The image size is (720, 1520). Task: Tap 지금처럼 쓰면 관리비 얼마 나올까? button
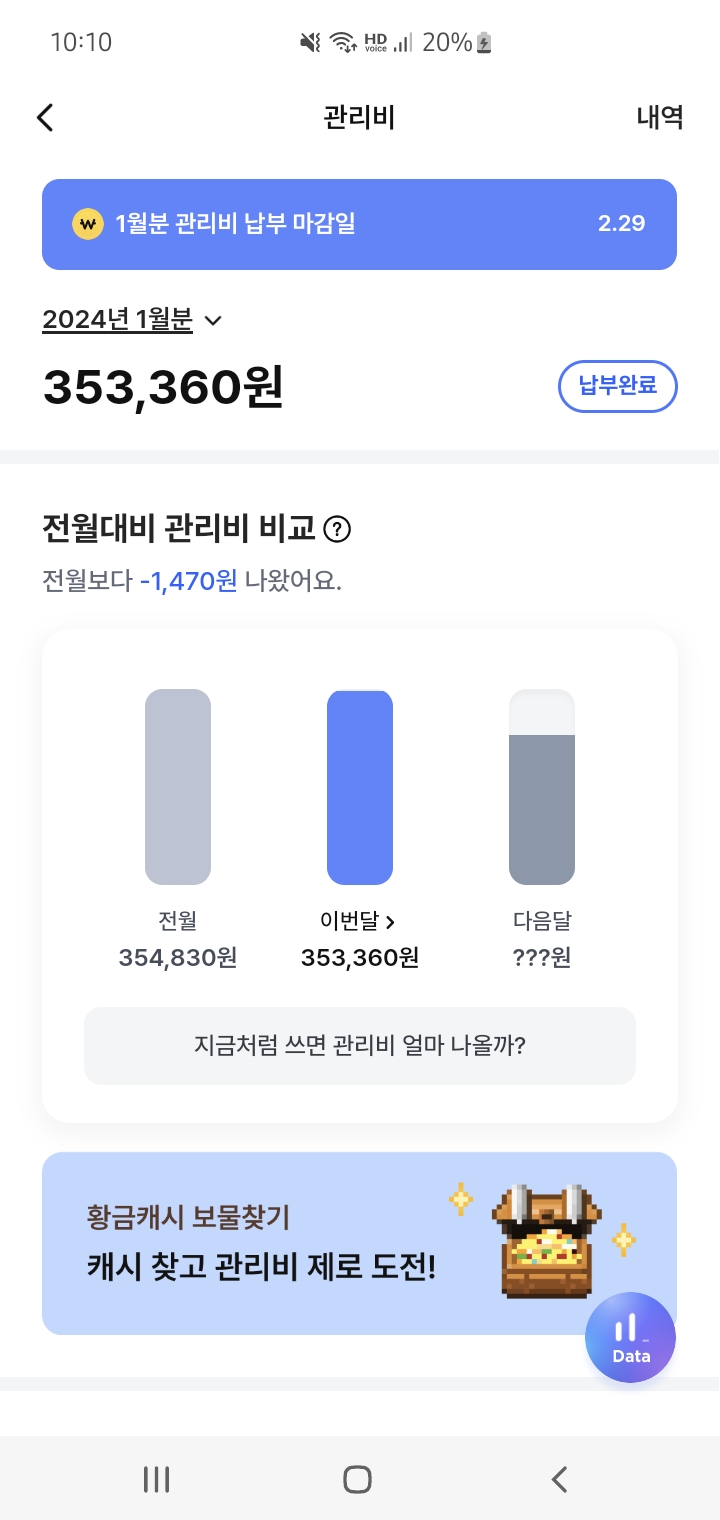pos(360,1046)
